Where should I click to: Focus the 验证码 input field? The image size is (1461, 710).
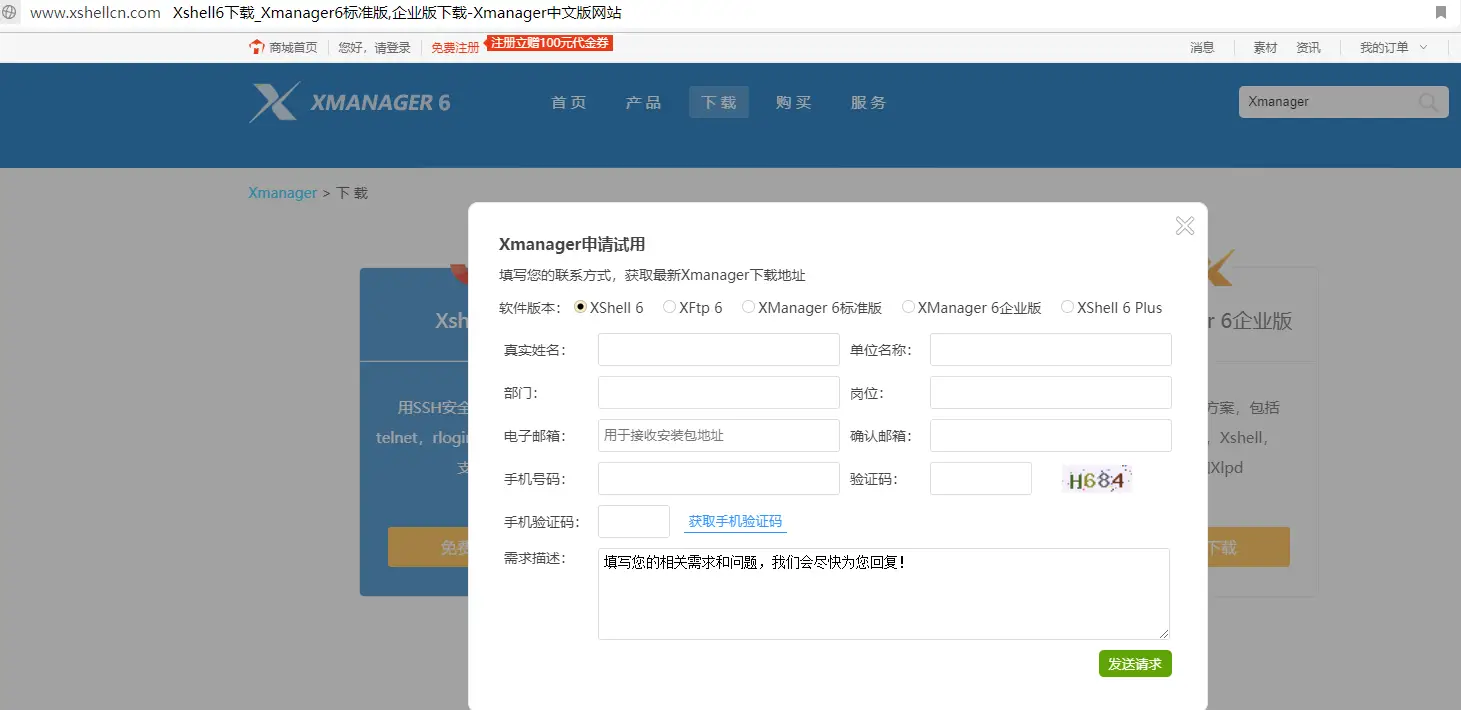981,479
